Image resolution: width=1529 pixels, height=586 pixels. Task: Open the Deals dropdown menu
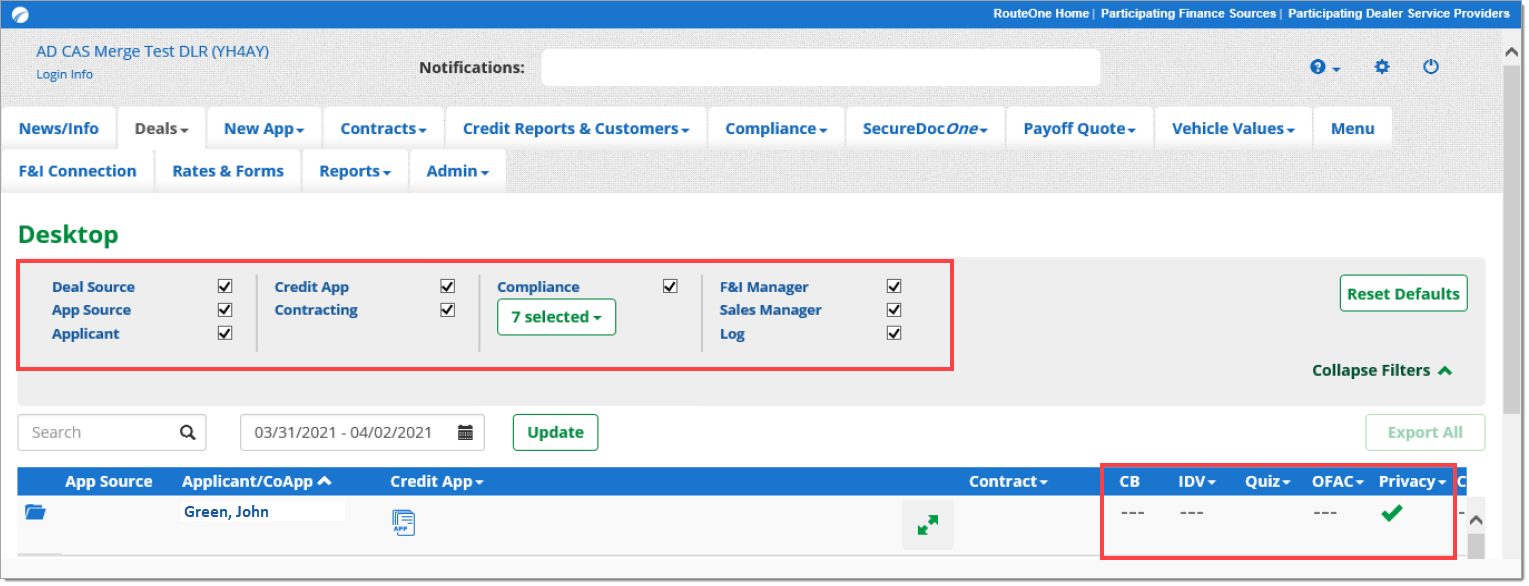[x=162, y=128]
